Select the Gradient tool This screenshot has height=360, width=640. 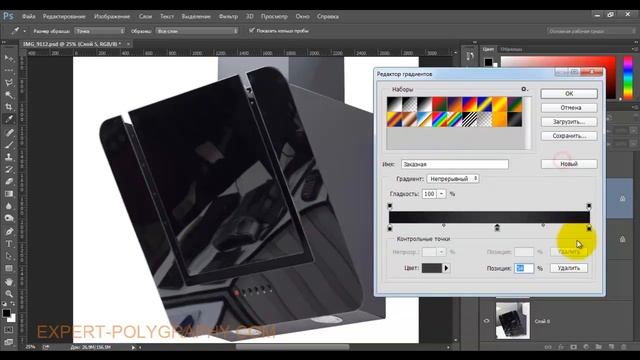[9, 194]
